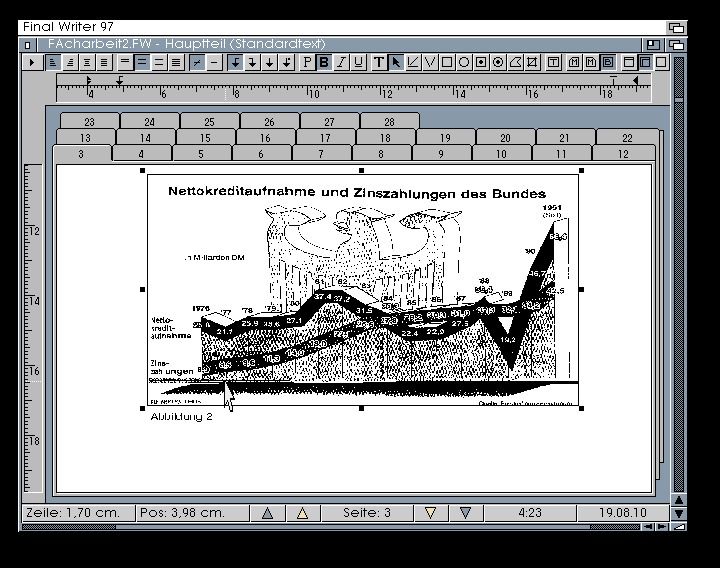Choose the line drawing tool
Screen dimensions: 720x568
pyautogui.click(x=413, y=62)
